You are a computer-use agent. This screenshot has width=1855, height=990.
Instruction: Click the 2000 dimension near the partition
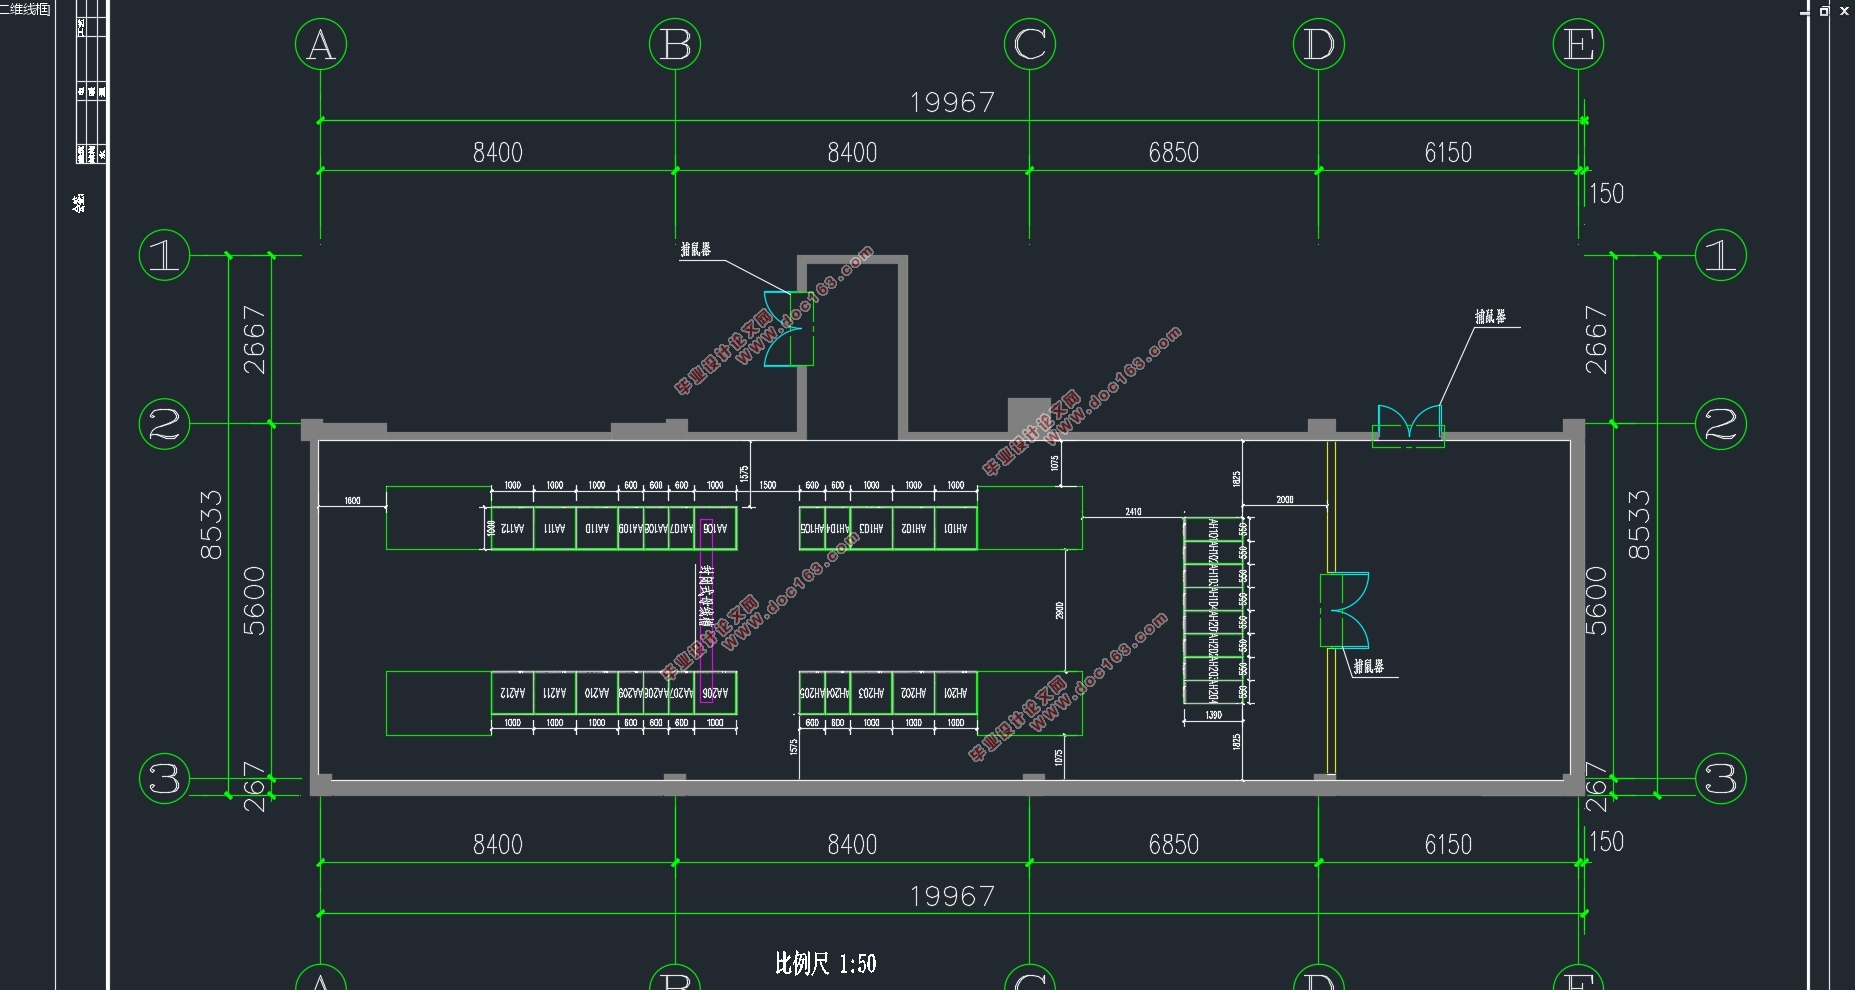point(1285,500)
